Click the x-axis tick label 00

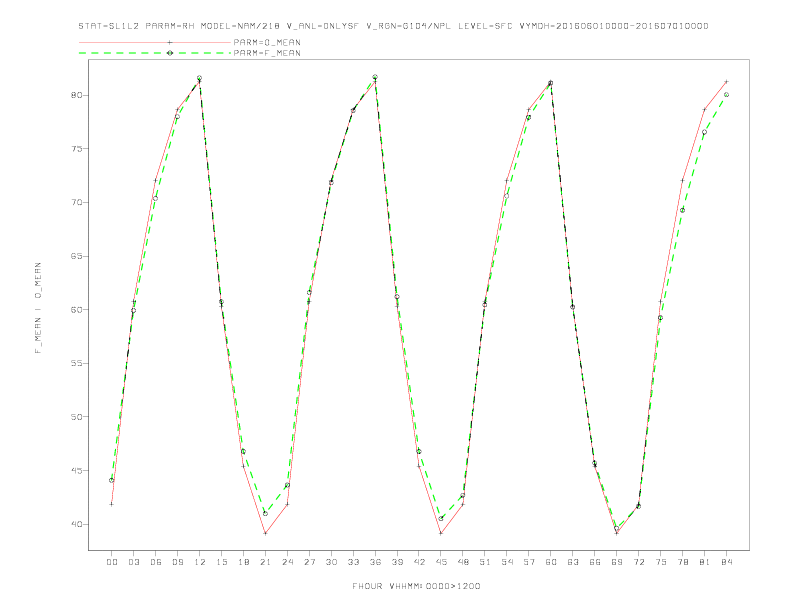click(112, 562)
